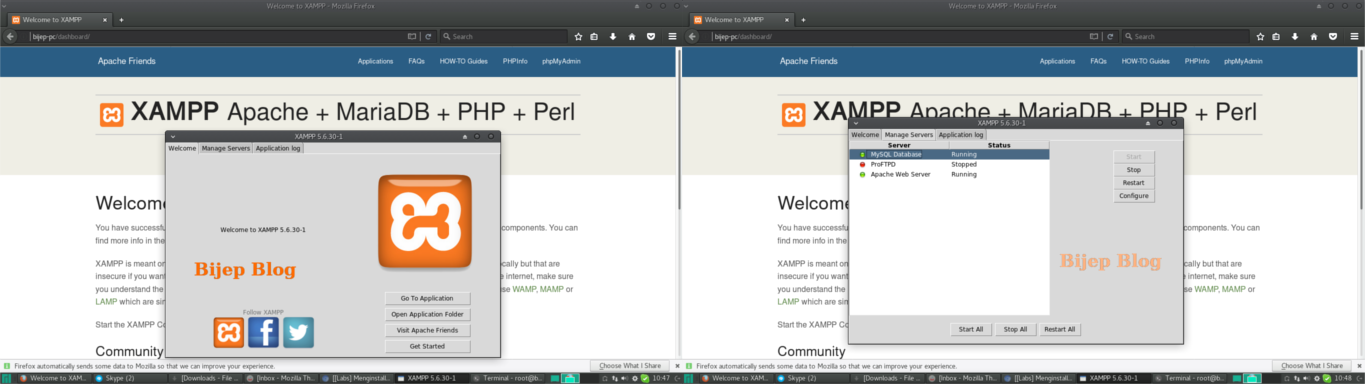Click the home icon in the left Firefox window
This screenshot has width=1366, height=389.
(631, 36)
